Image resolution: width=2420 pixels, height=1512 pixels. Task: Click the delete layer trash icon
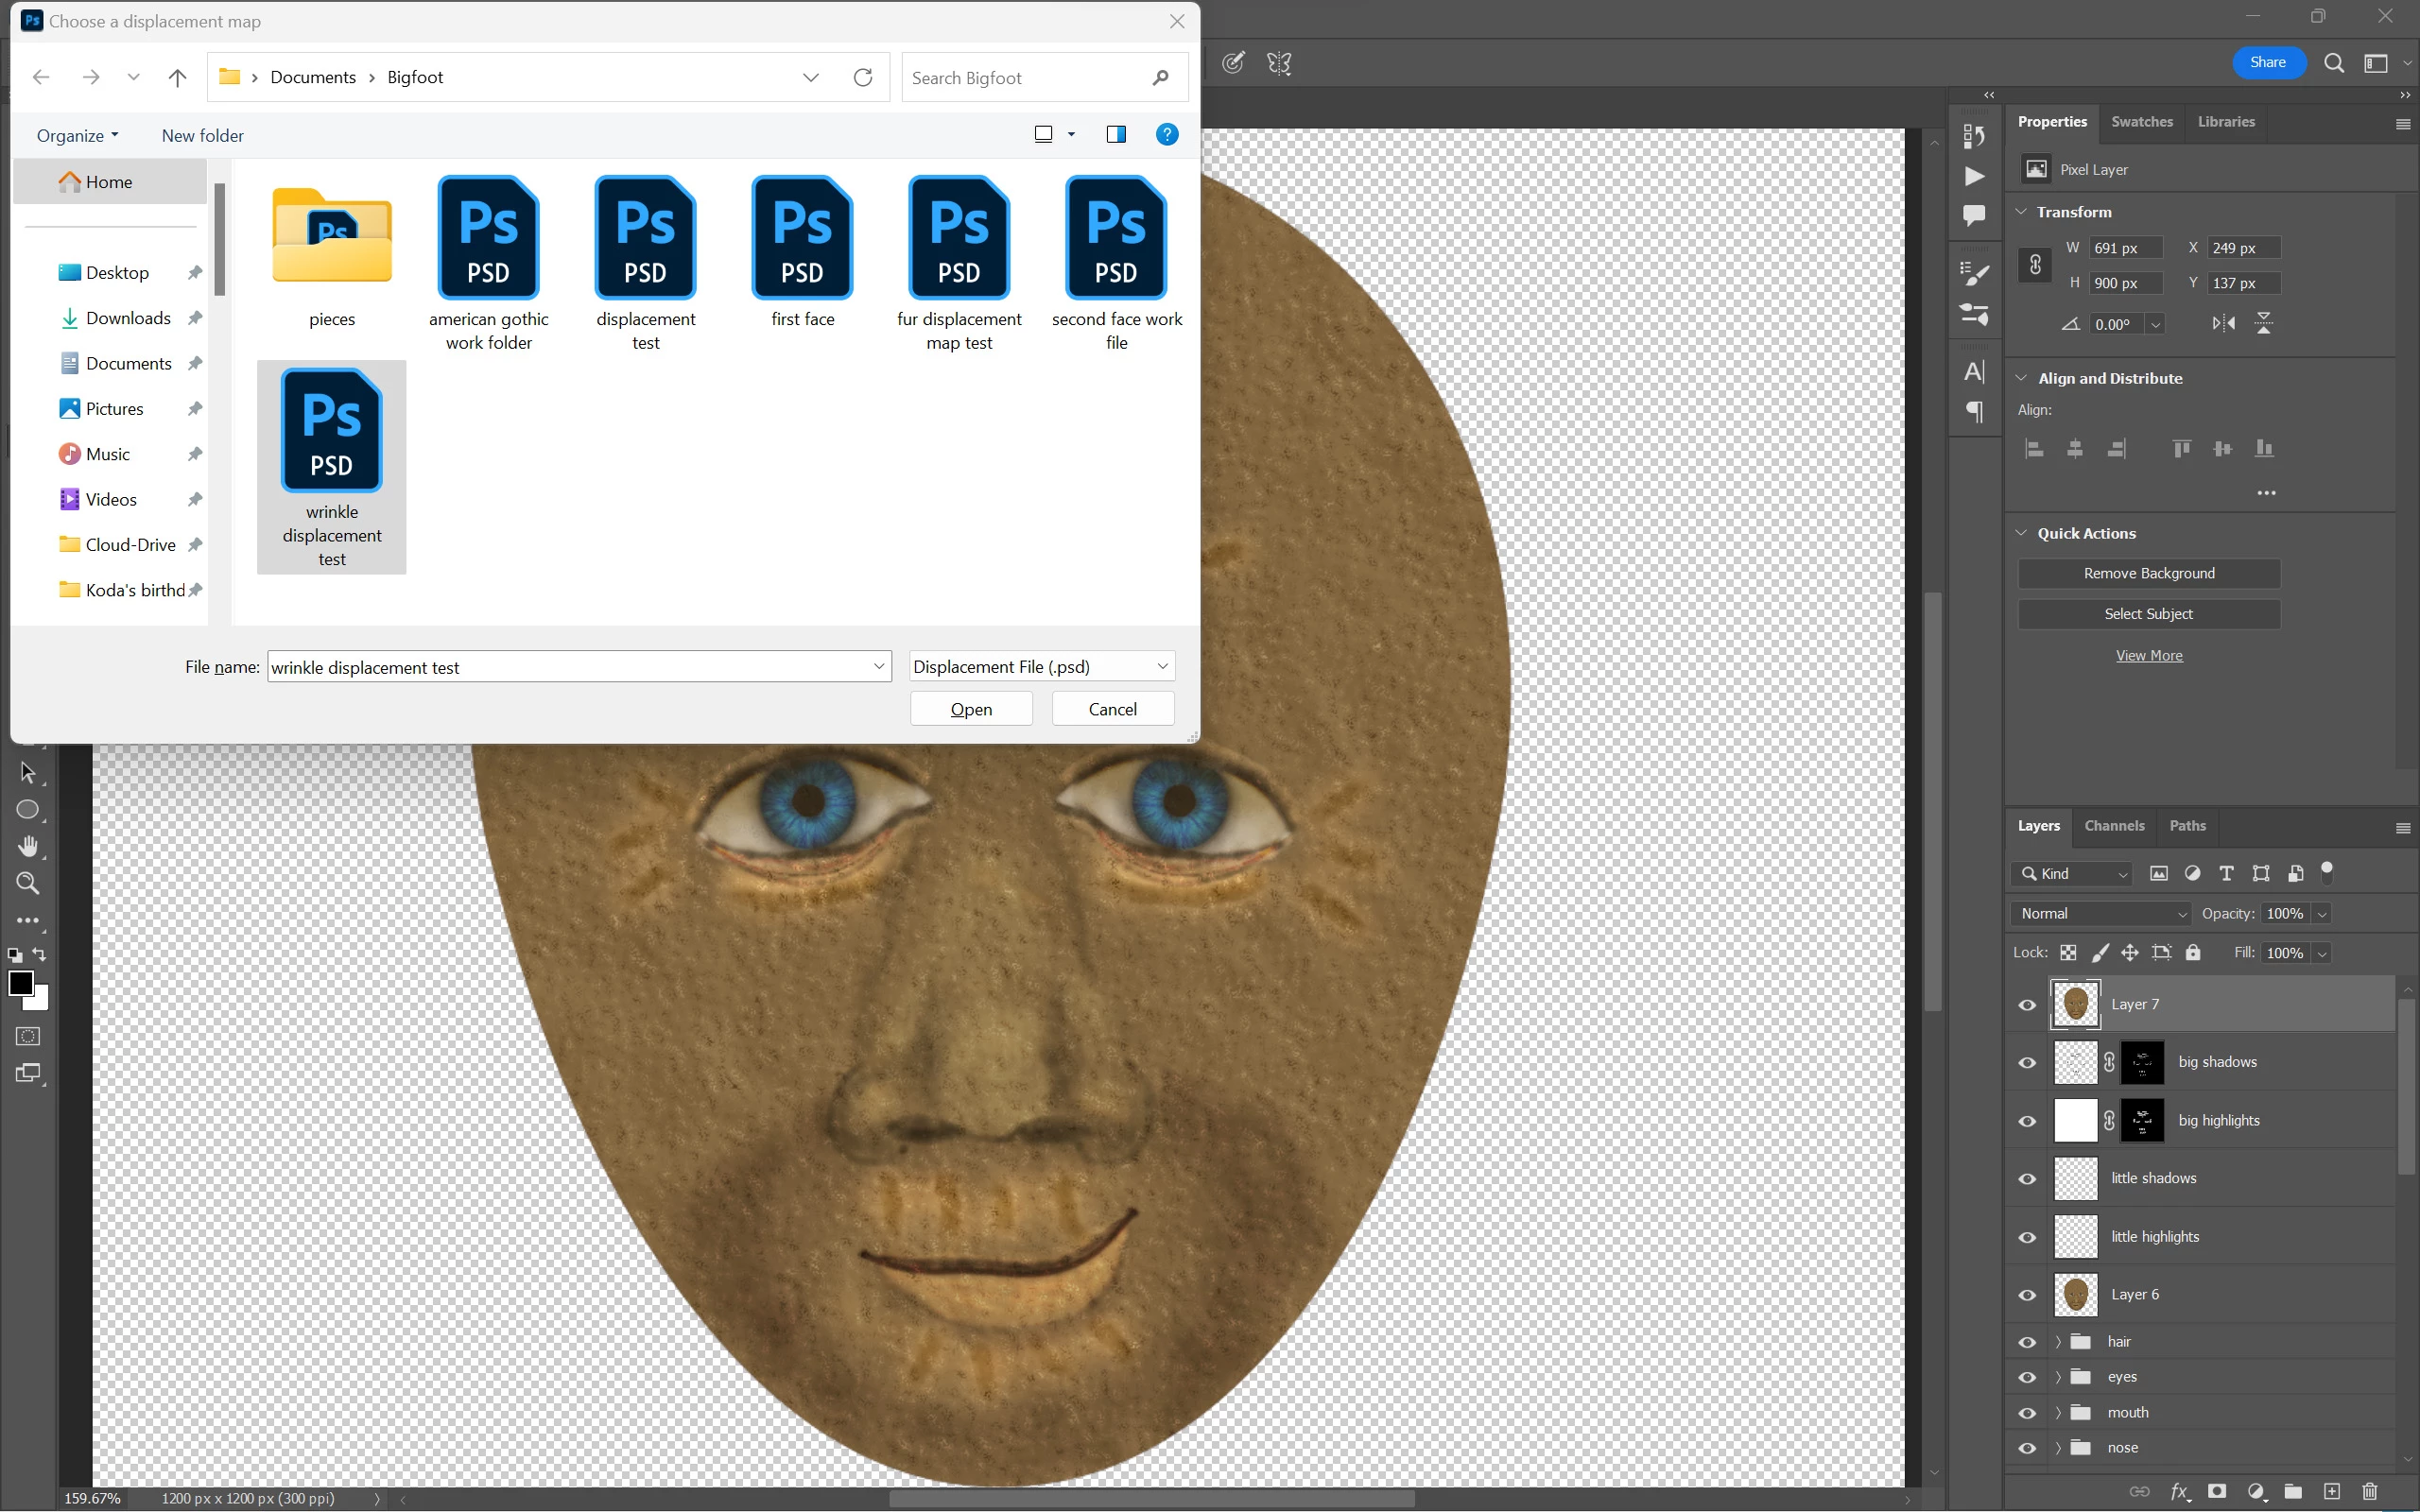click(2369, 1491)
